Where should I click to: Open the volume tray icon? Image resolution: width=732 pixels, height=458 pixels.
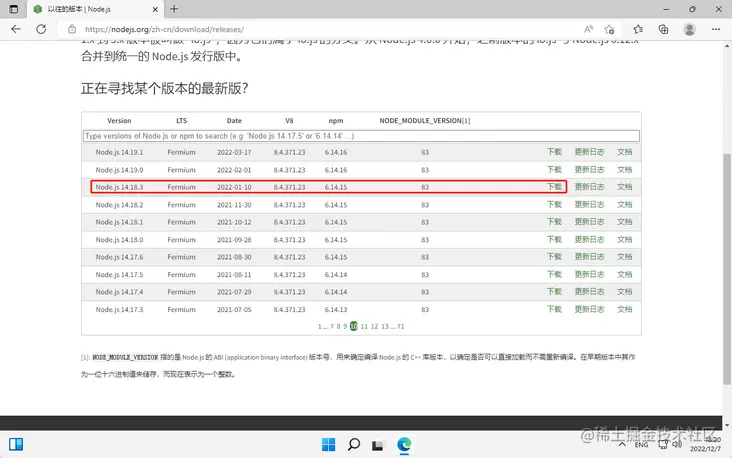click(677, 444)
